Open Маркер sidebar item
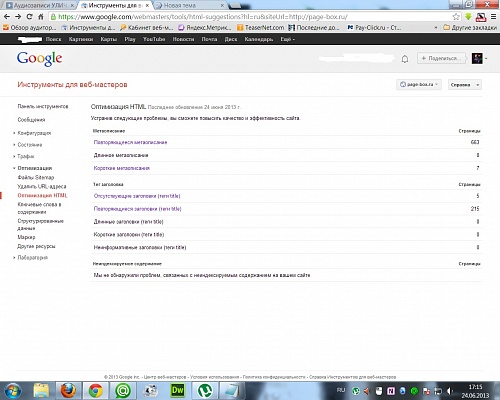Image resolution: width=500 pixels, height=400 pixels. point(26,237)
